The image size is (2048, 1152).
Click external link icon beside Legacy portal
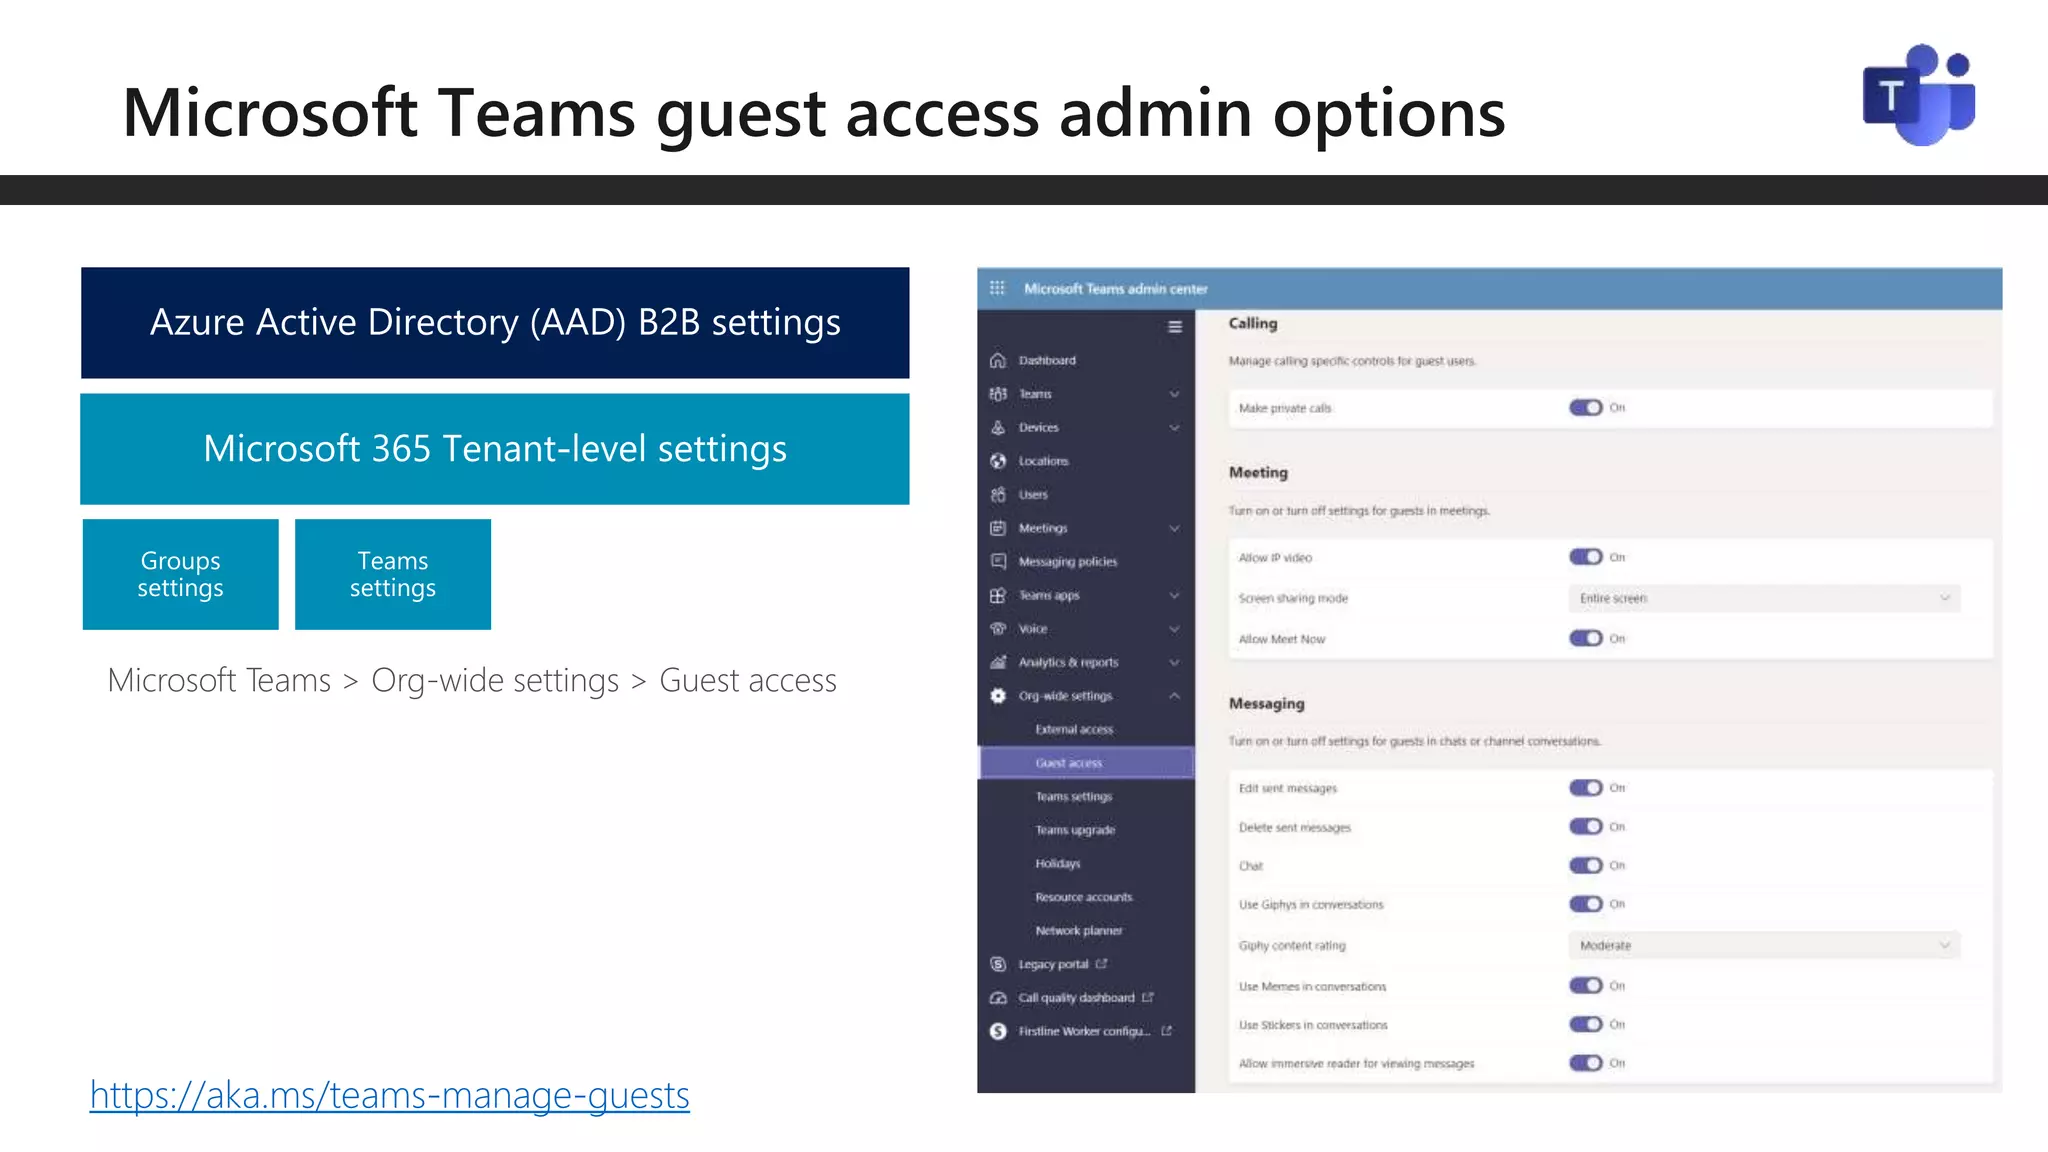(1101, 964)
